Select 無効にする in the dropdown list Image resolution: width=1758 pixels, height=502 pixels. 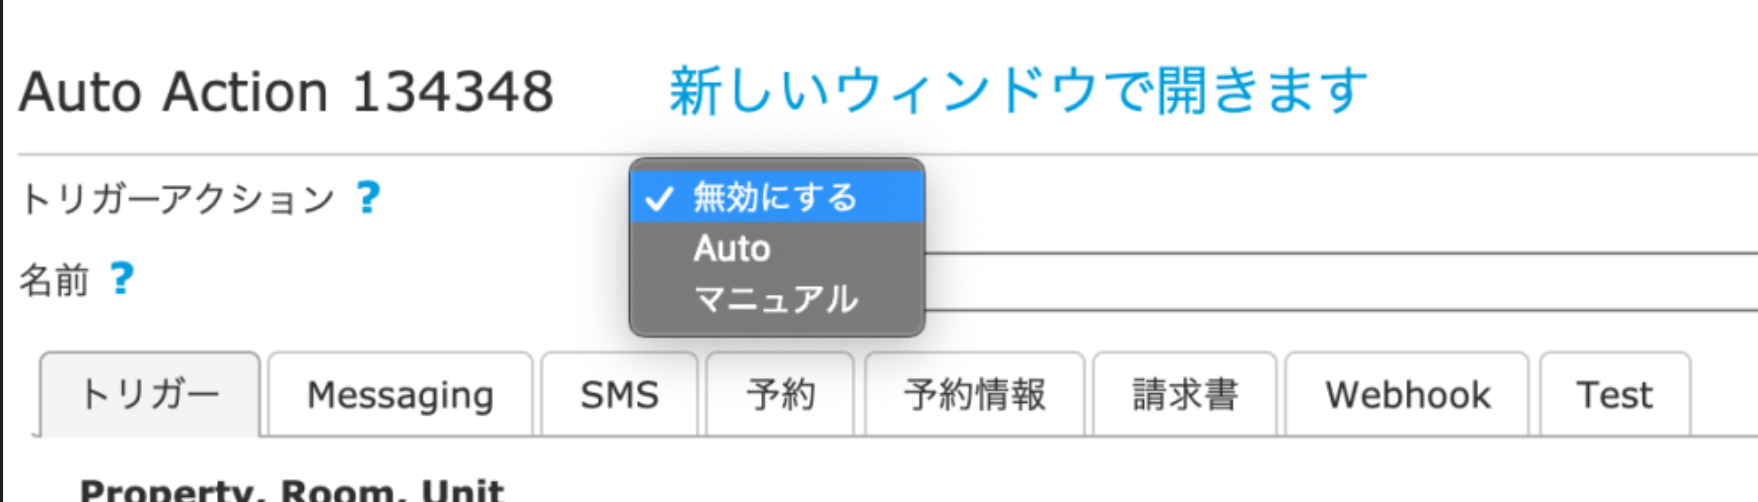click(x=775, y=197)
